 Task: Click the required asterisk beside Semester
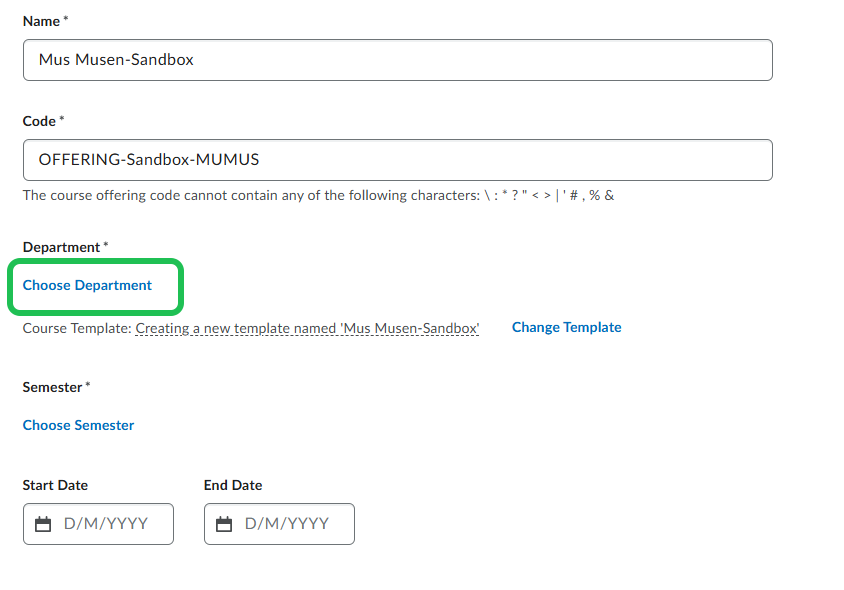88,386
